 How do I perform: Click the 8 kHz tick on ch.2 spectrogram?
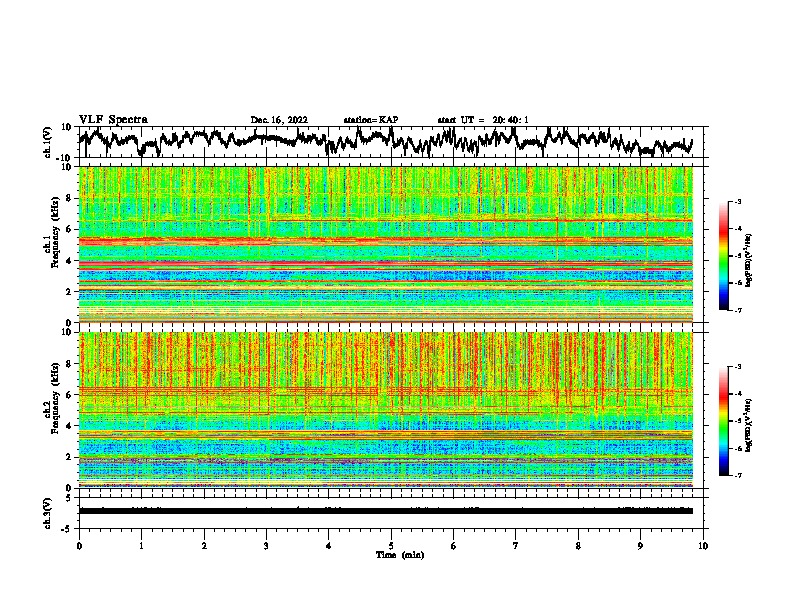coord(69,364)
